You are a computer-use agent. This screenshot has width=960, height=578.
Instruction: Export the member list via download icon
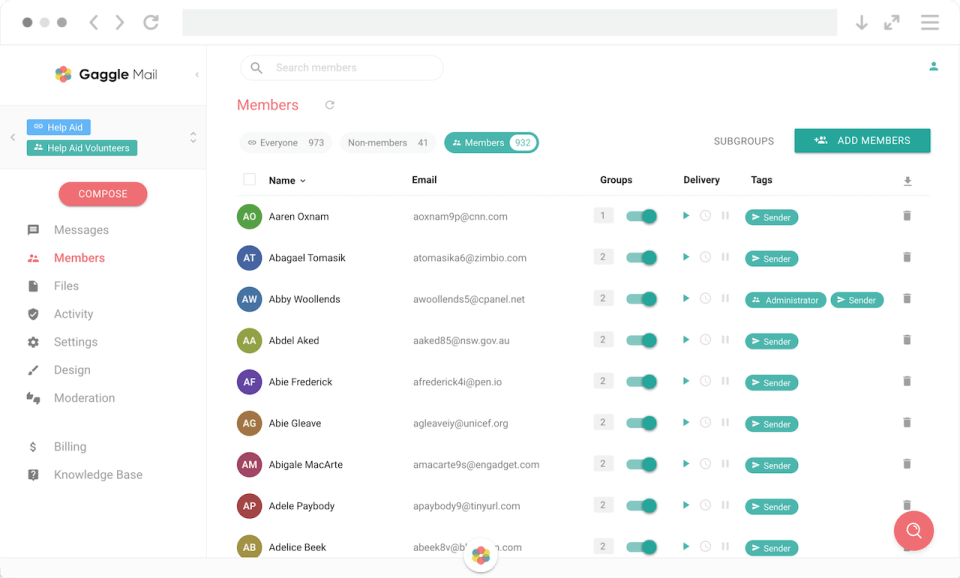pyautogui.click(x=907, y=181)
